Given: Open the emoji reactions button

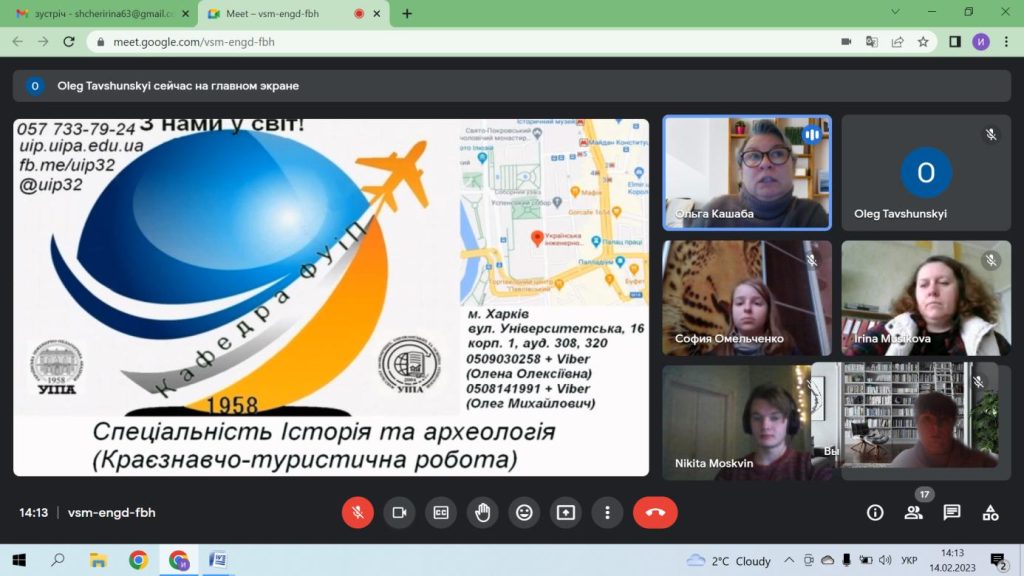Looking at the screenshot, I should point(524,513).
